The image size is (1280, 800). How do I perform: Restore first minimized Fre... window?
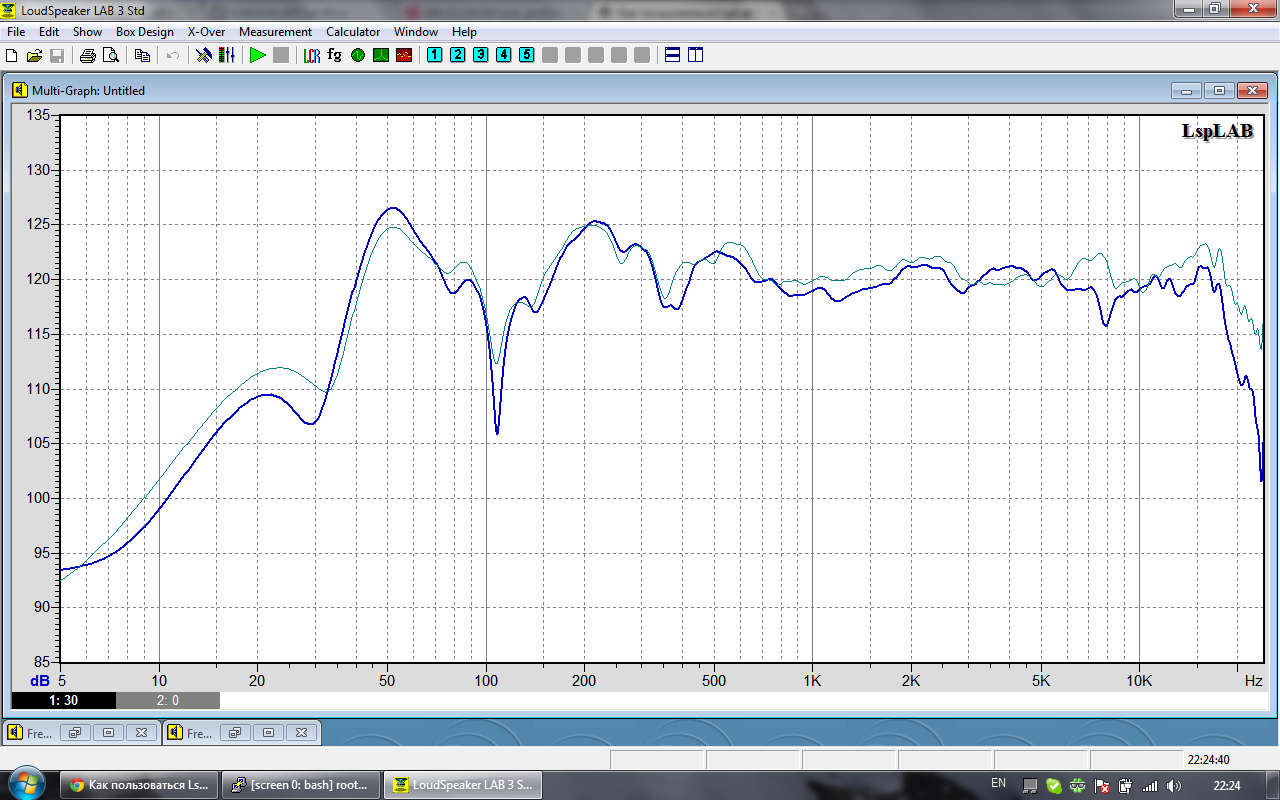[x=74, y=733]
